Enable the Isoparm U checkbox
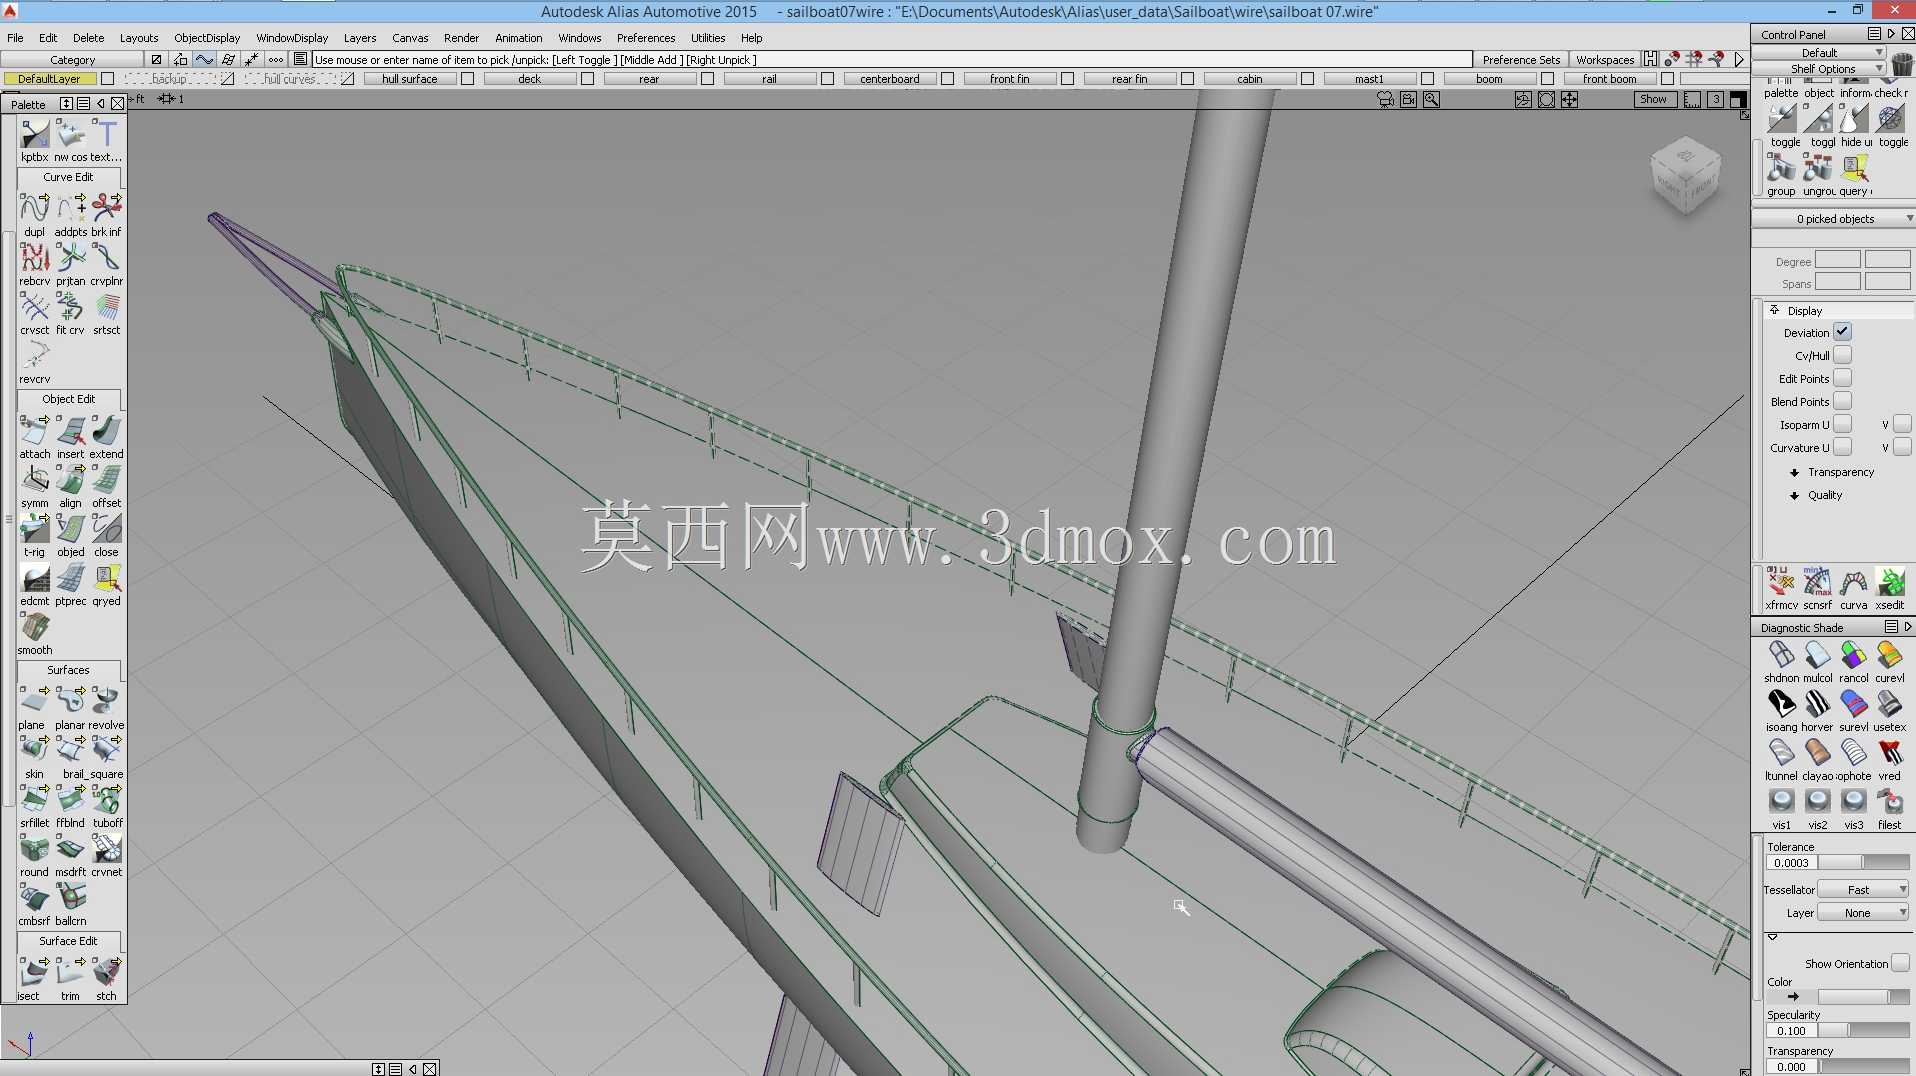1916x1076 pixels. pos(1842,424)
